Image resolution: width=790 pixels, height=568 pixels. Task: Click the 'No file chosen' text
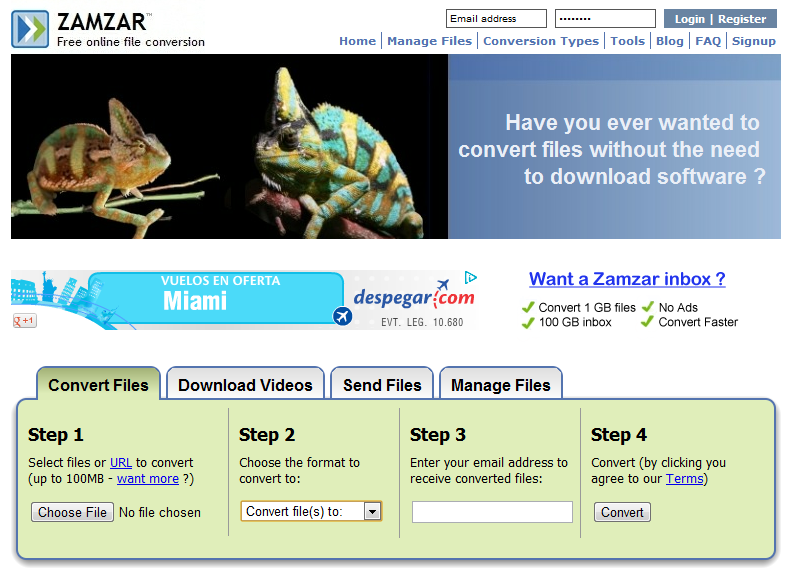point(160,513)
